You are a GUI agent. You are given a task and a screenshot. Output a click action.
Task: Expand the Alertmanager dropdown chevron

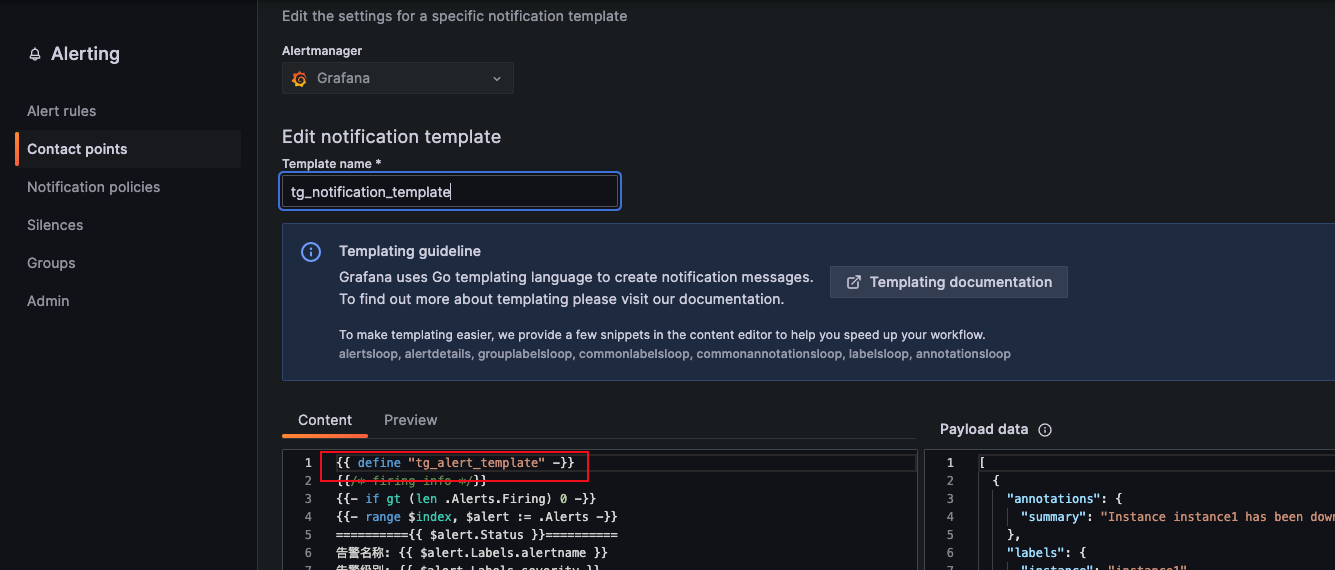pos(497,78)
